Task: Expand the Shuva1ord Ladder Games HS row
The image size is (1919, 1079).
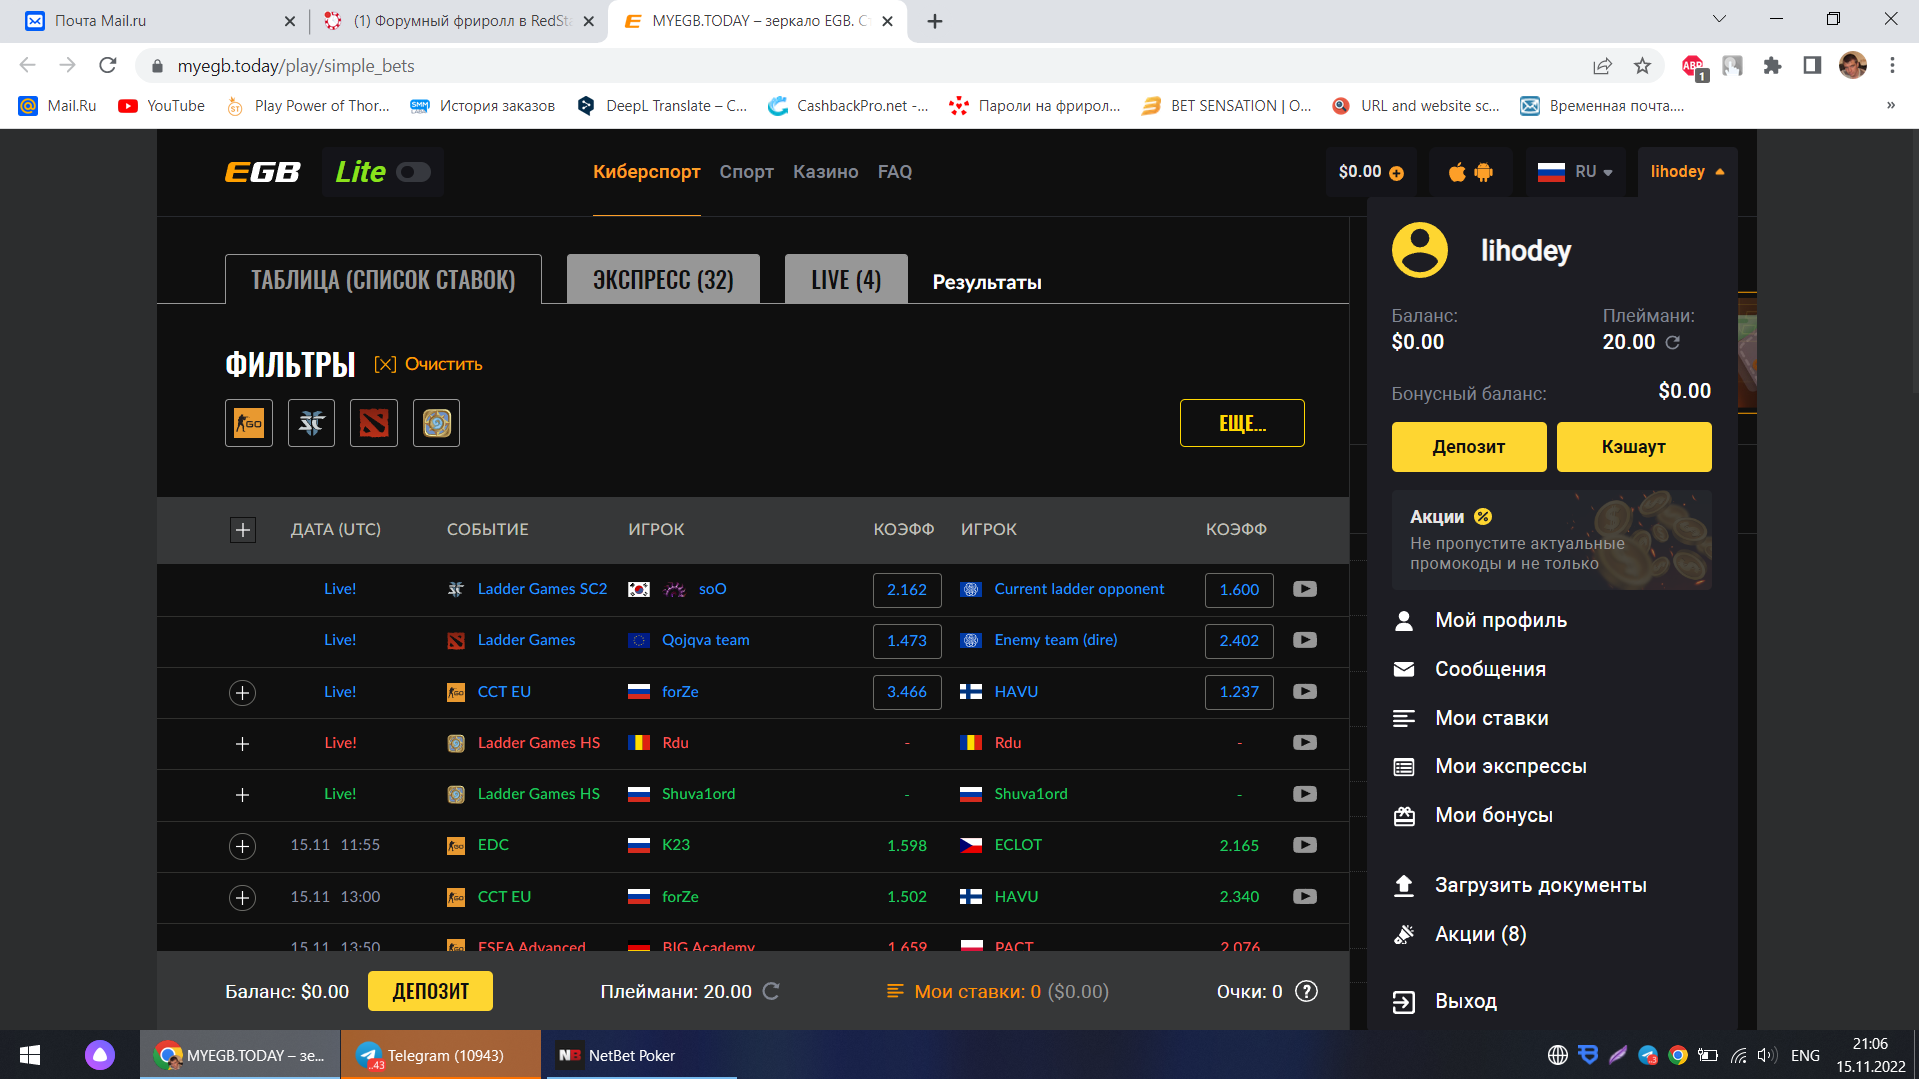Action: point(242,795)
